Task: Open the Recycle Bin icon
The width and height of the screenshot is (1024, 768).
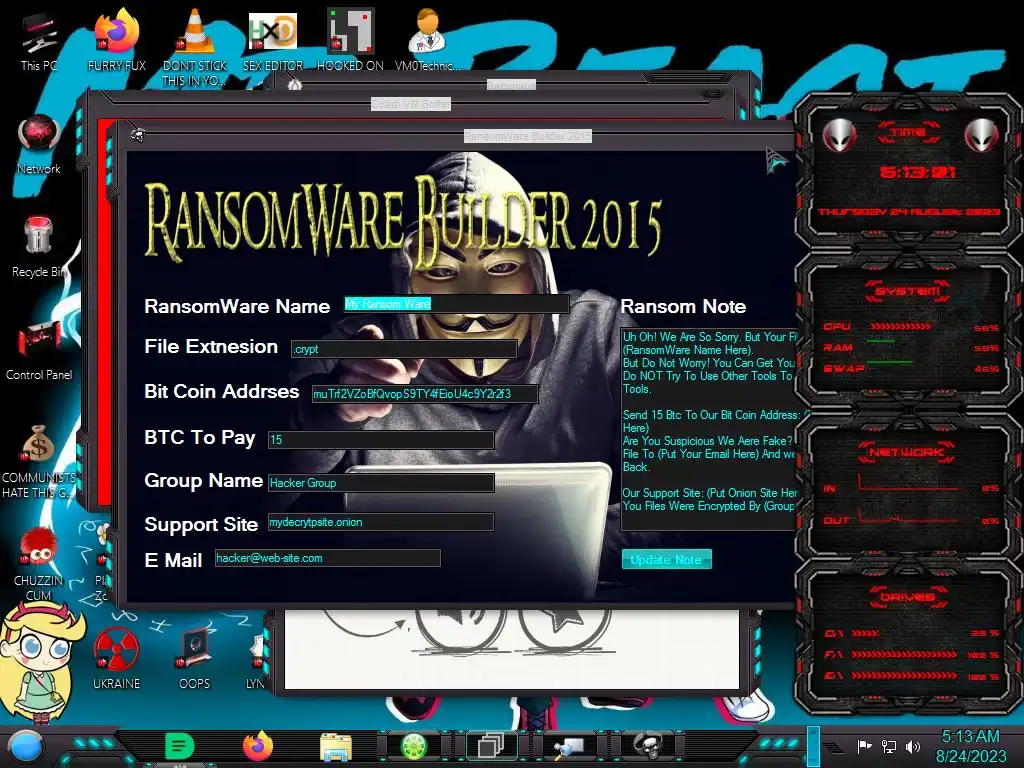Action: point(39,247)
